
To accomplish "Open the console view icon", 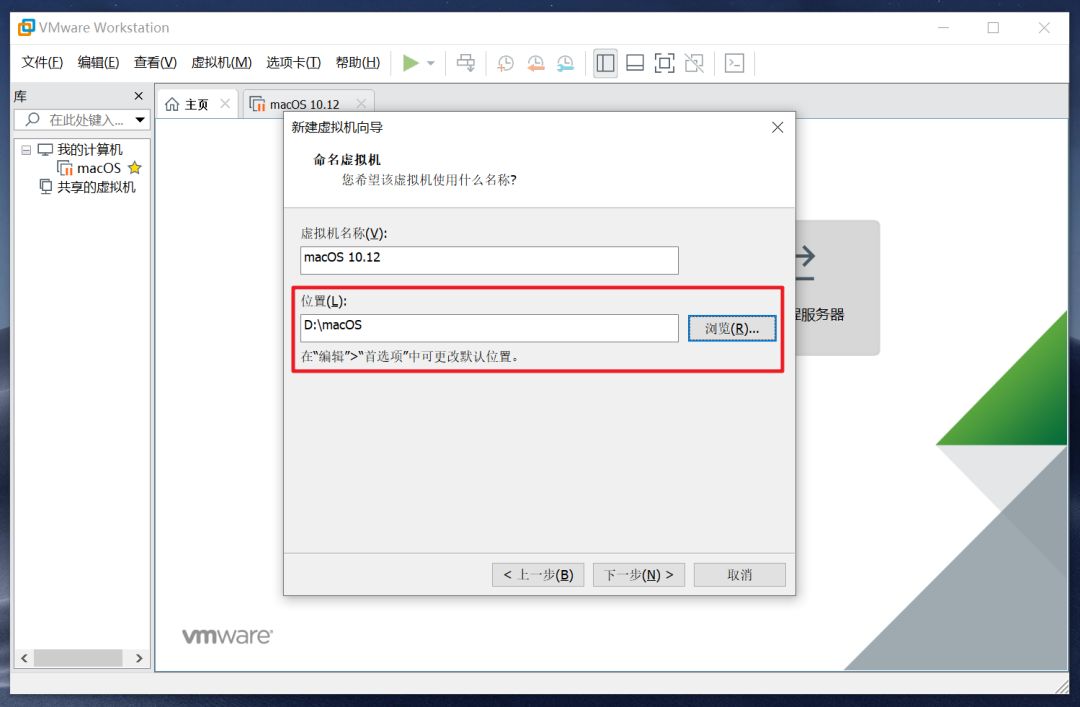I will pos(734,63).
